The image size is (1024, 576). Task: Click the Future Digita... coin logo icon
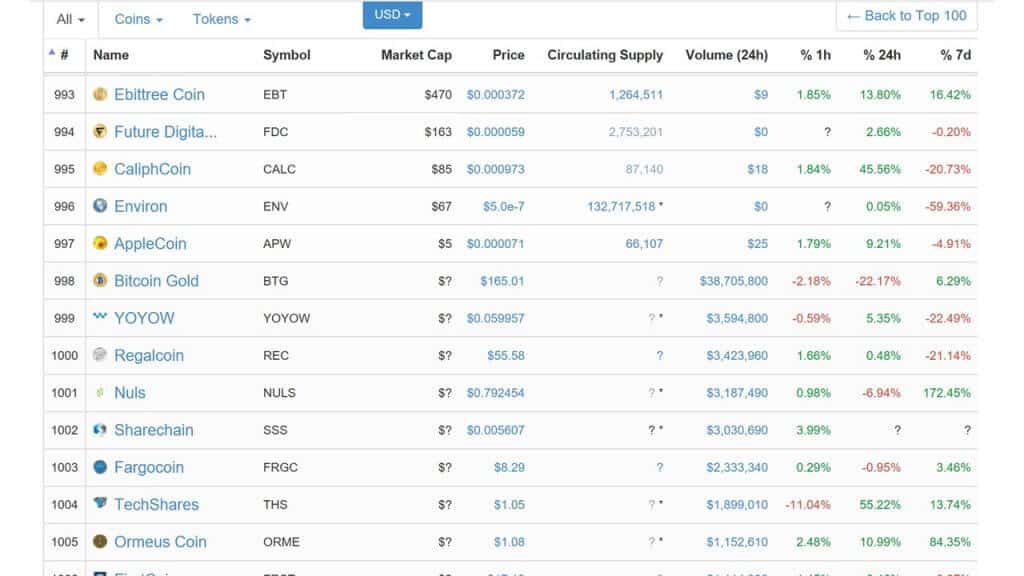coord(100,132)
